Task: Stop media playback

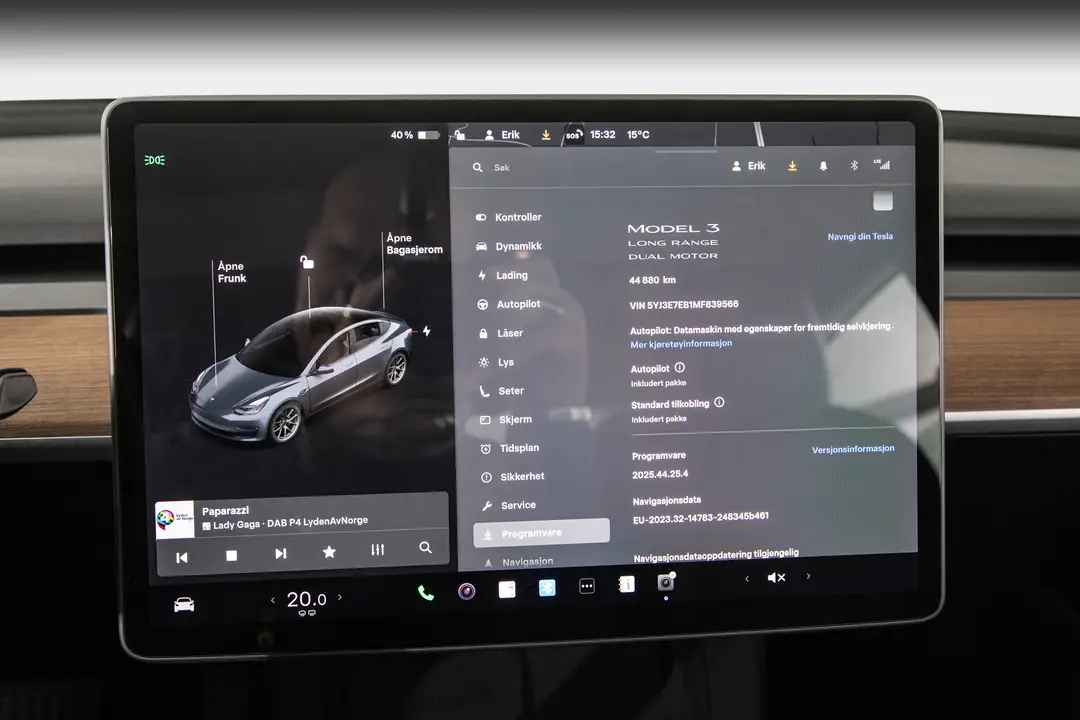Action: [x=231, y=555]
